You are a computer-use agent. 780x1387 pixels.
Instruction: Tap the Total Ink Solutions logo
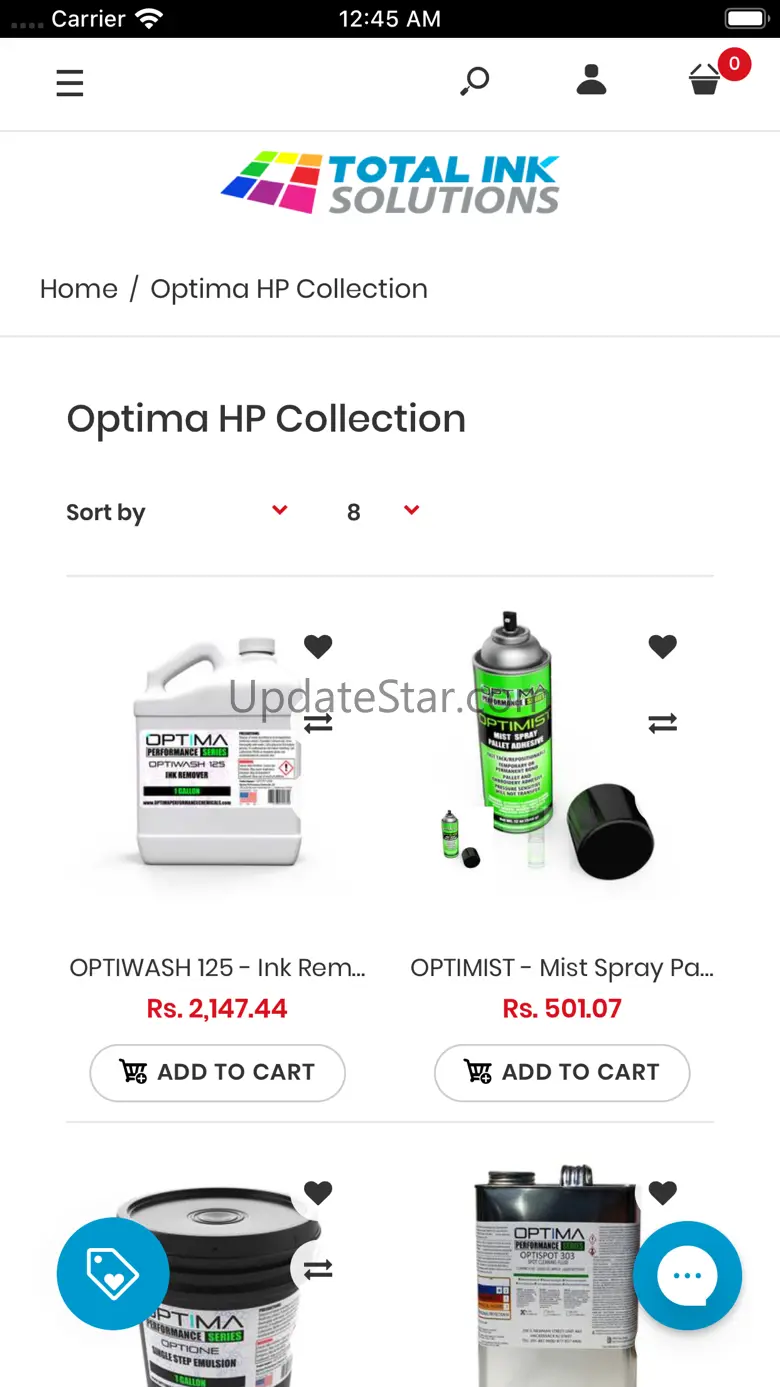[390, 183]
